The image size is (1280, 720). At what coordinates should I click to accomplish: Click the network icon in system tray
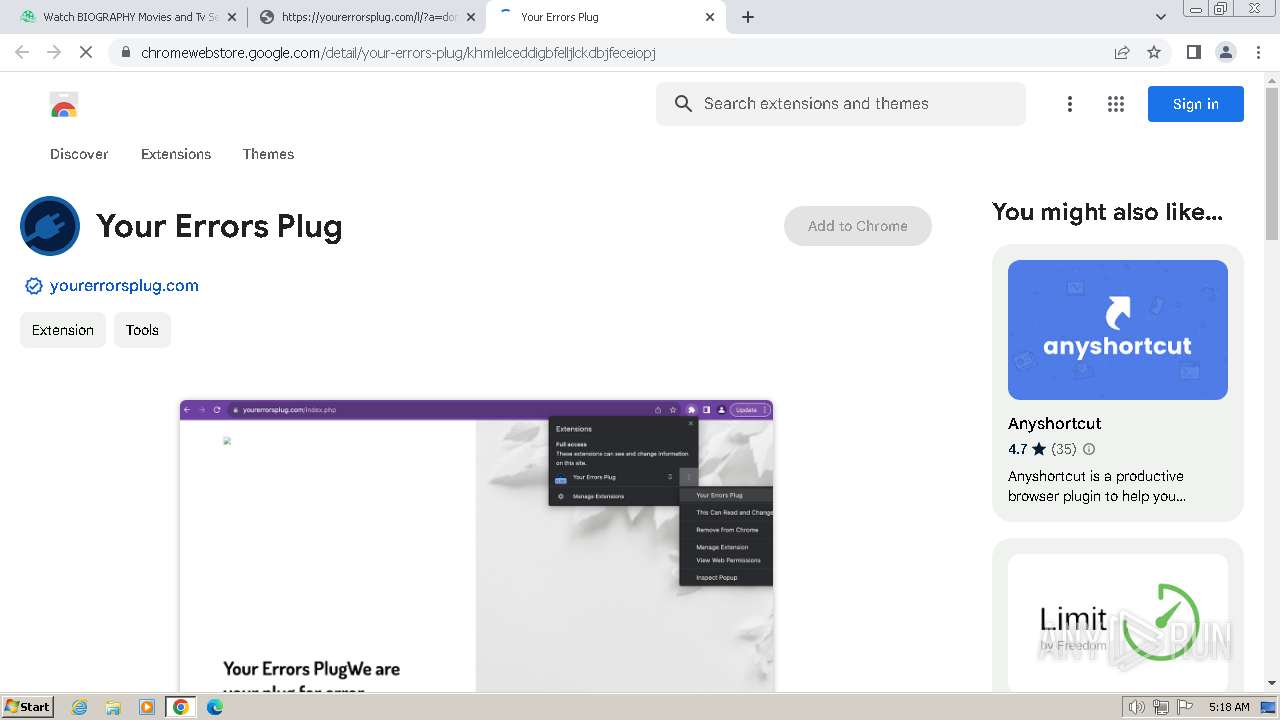pos(1161,707)
